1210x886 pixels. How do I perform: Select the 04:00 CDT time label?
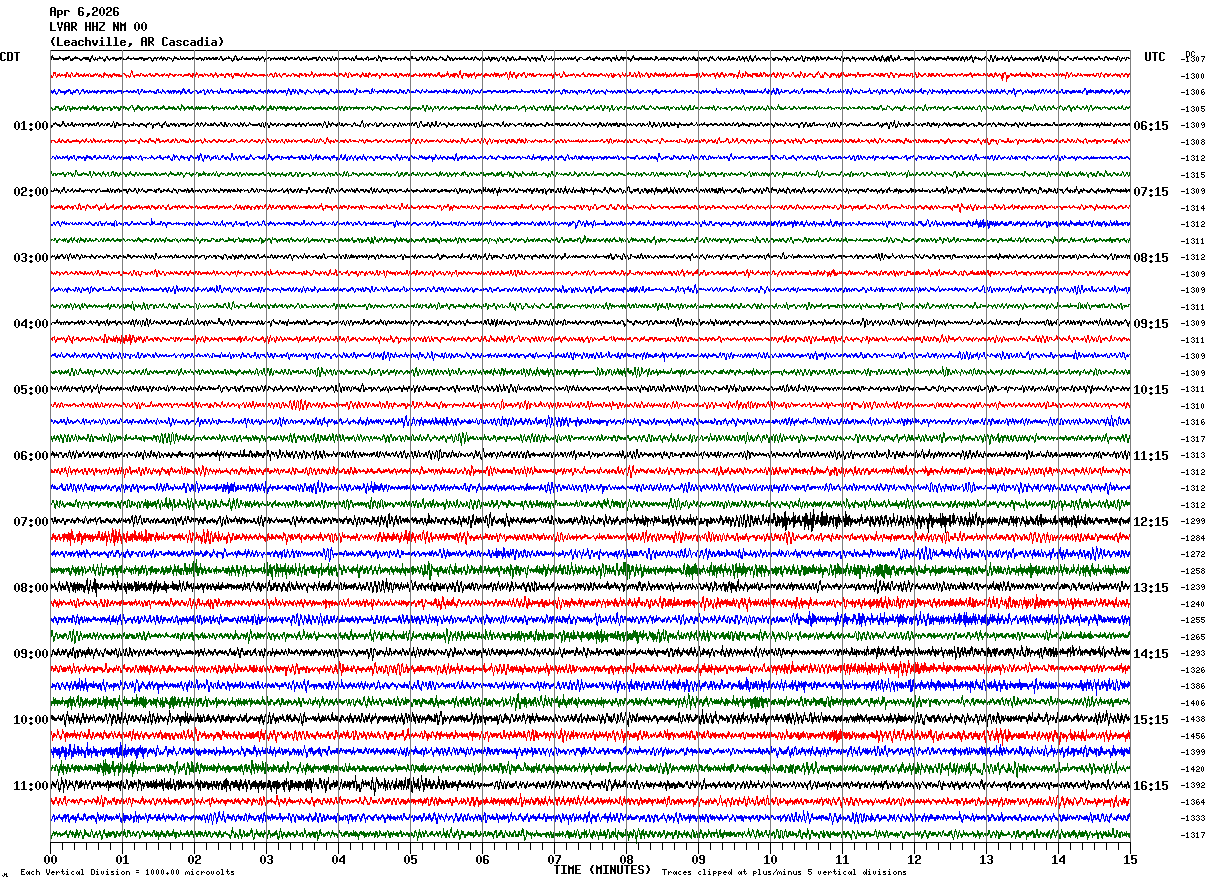31,324
